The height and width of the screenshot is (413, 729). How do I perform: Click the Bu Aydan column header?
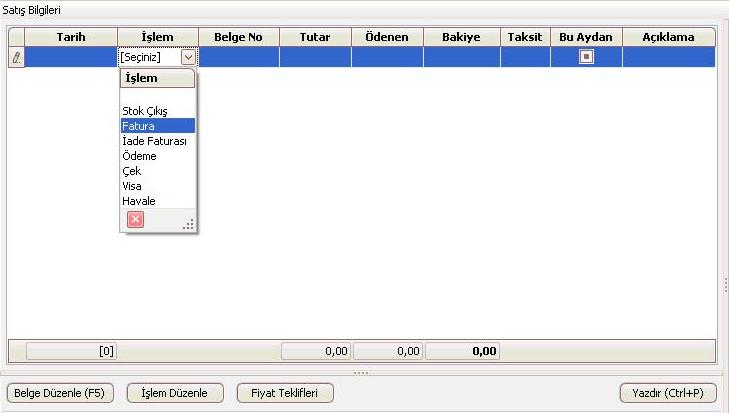tap(586, 37)
